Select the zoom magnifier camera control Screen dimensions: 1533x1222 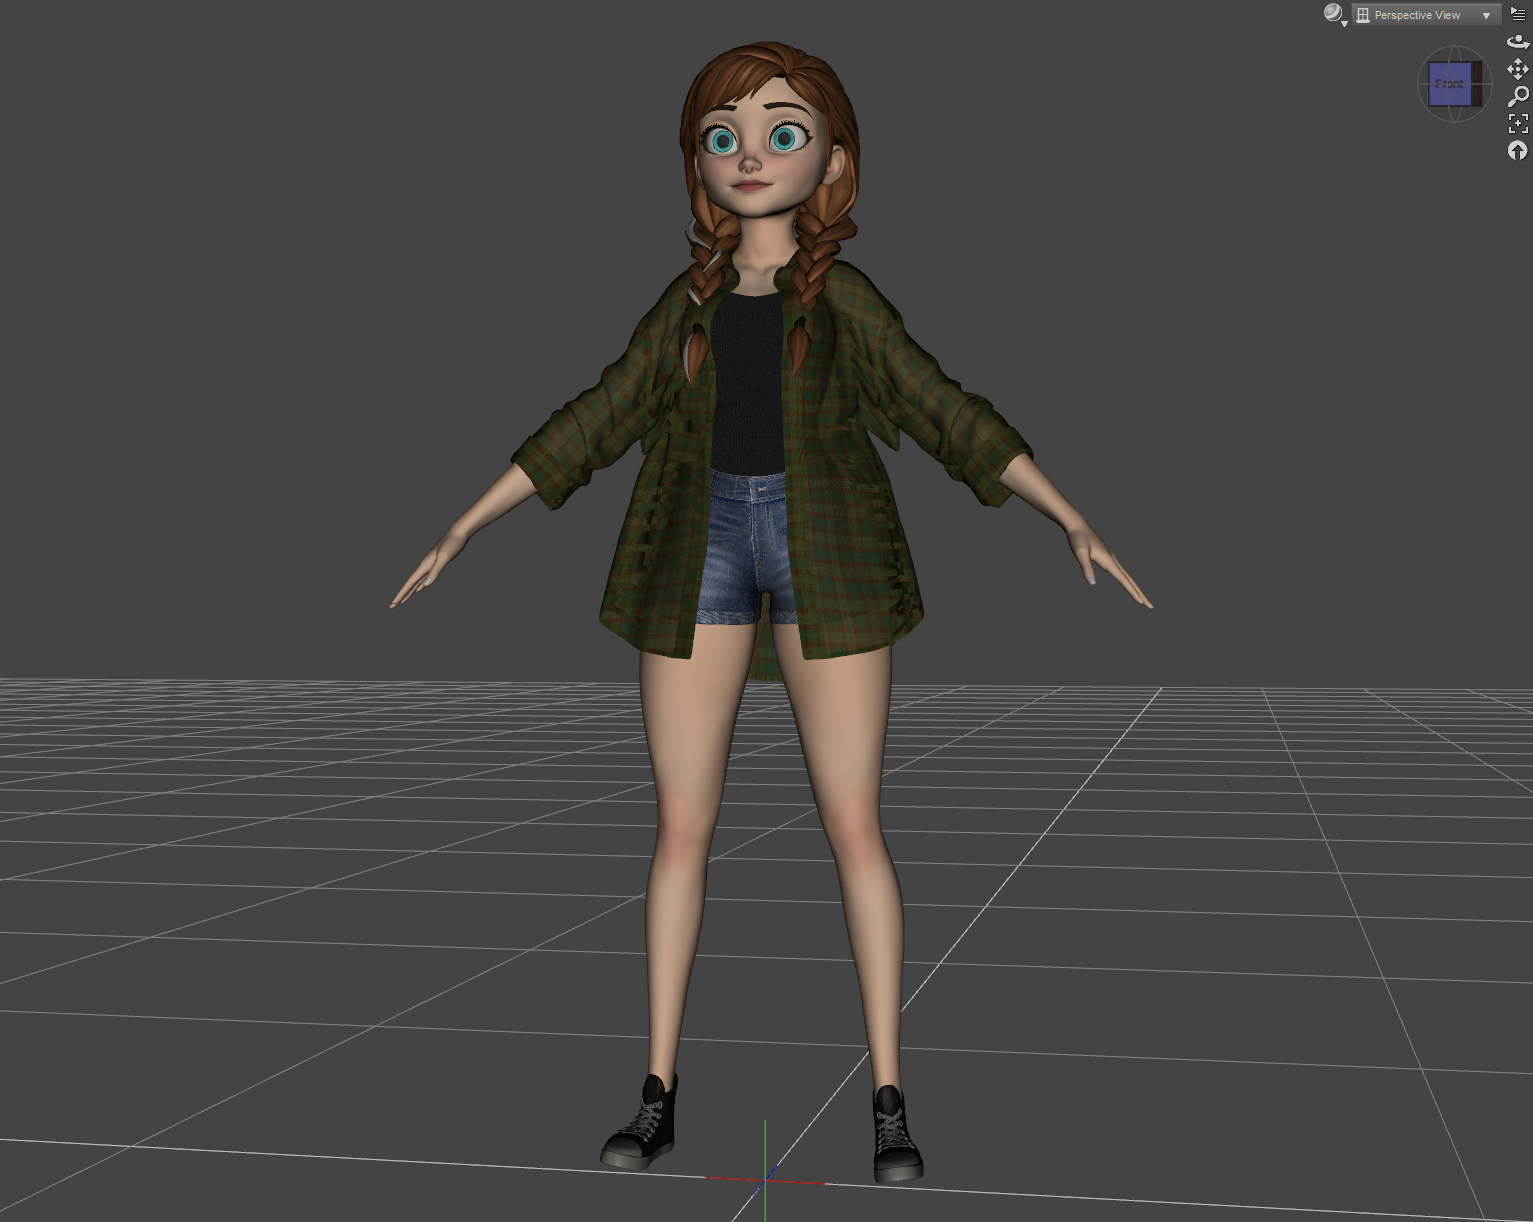(x=1518, y=96)
